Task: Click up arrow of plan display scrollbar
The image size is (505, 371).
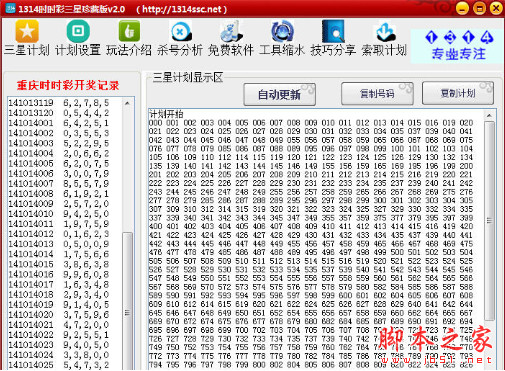Action: [x=489, y=115]
